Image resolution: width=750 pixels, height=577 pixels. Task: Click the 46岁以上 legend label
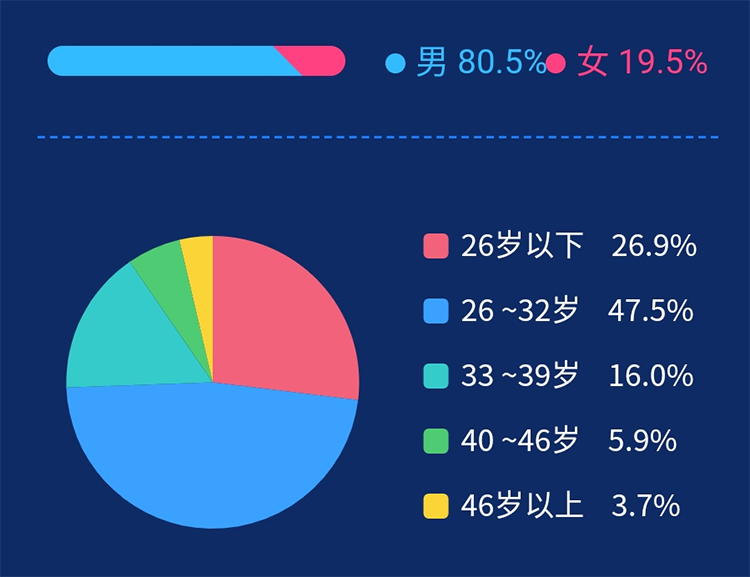click(x=522, y=506)
